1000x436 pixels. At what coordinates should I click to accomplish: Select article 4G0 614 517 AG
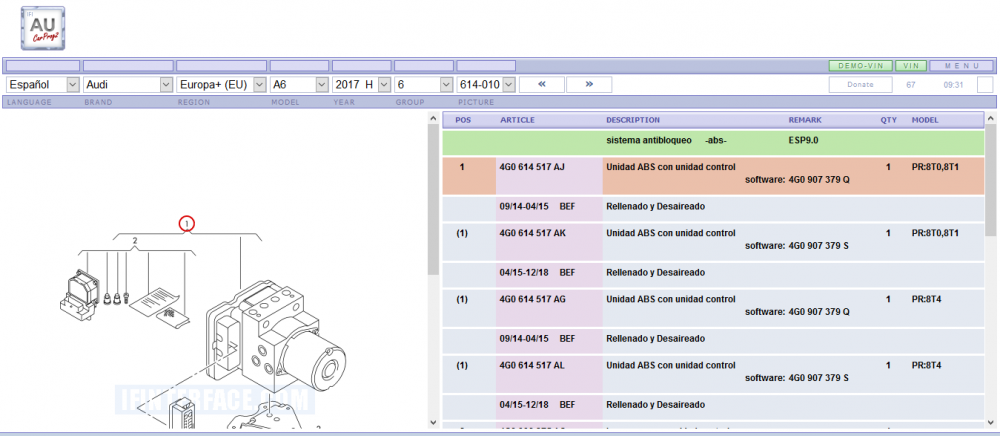point(533,299)
